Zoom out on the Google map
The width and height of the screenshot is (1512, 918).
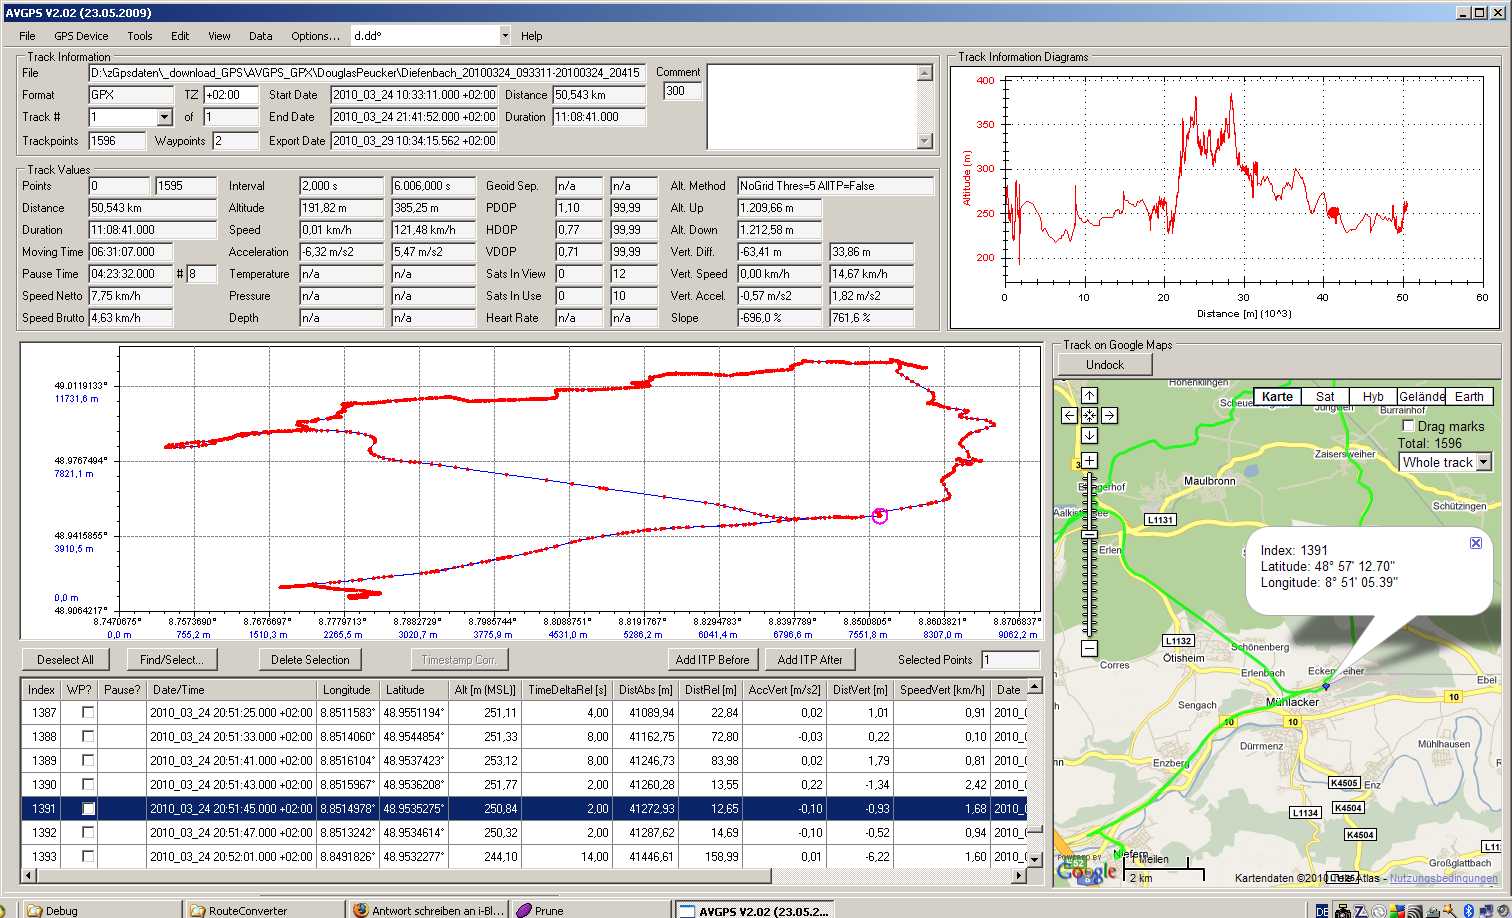click(x=1089, y=649)
